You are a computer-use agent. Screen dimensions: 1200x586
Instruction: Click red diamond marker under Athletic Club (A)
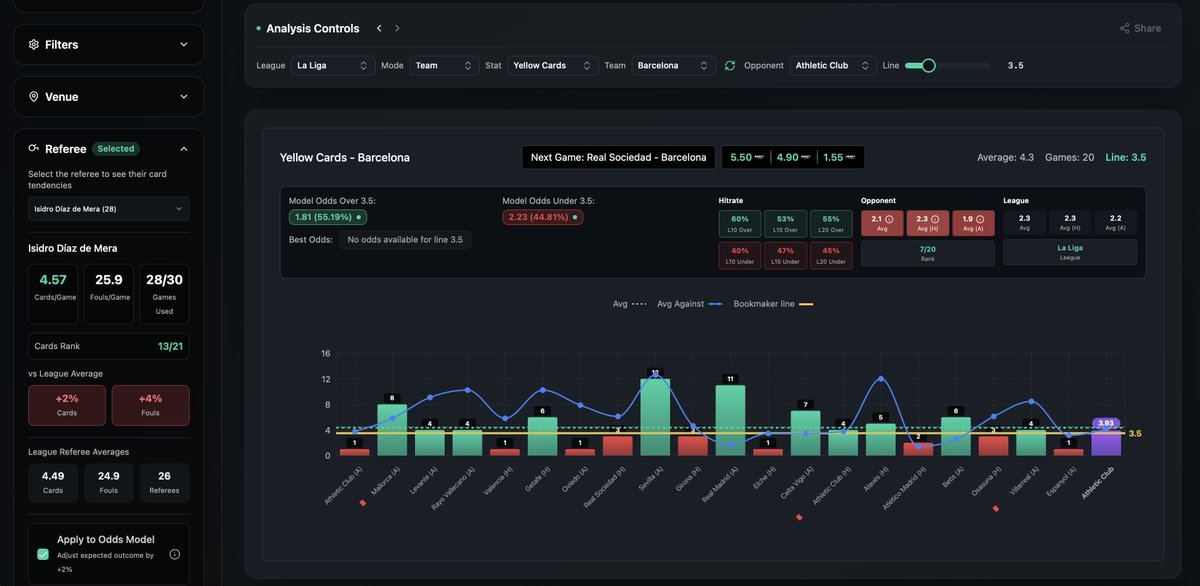click(x=362, y=503)
